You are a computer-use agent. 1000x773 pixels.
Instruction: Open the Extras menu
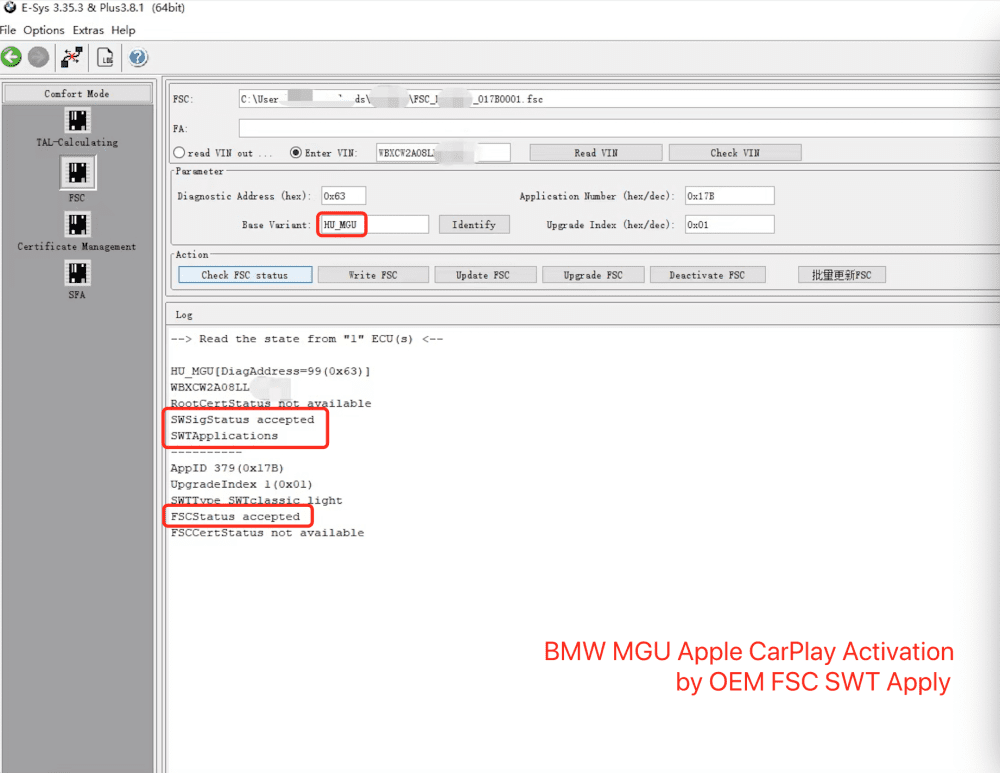pyautogui.click(x=88, y=30)
